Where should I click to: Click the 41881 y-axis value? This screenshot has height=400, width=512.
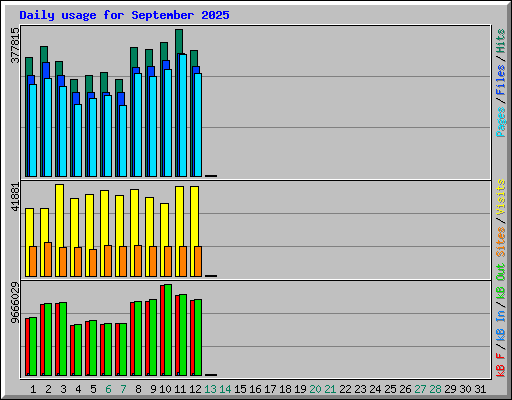15,197
